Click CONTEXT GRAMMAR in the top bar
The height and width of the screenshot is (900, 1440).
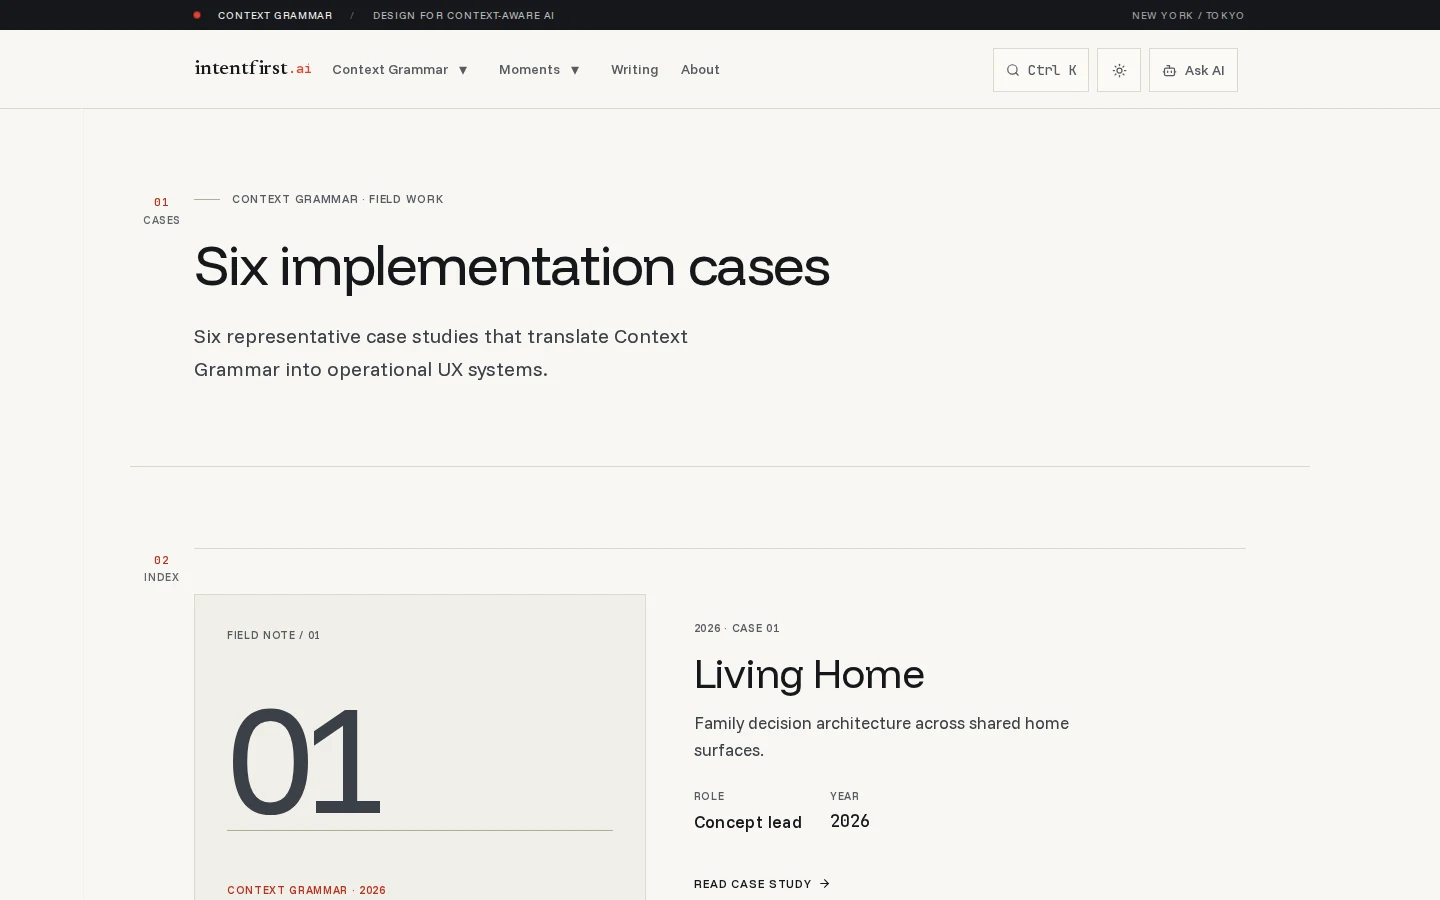[275, 15]
